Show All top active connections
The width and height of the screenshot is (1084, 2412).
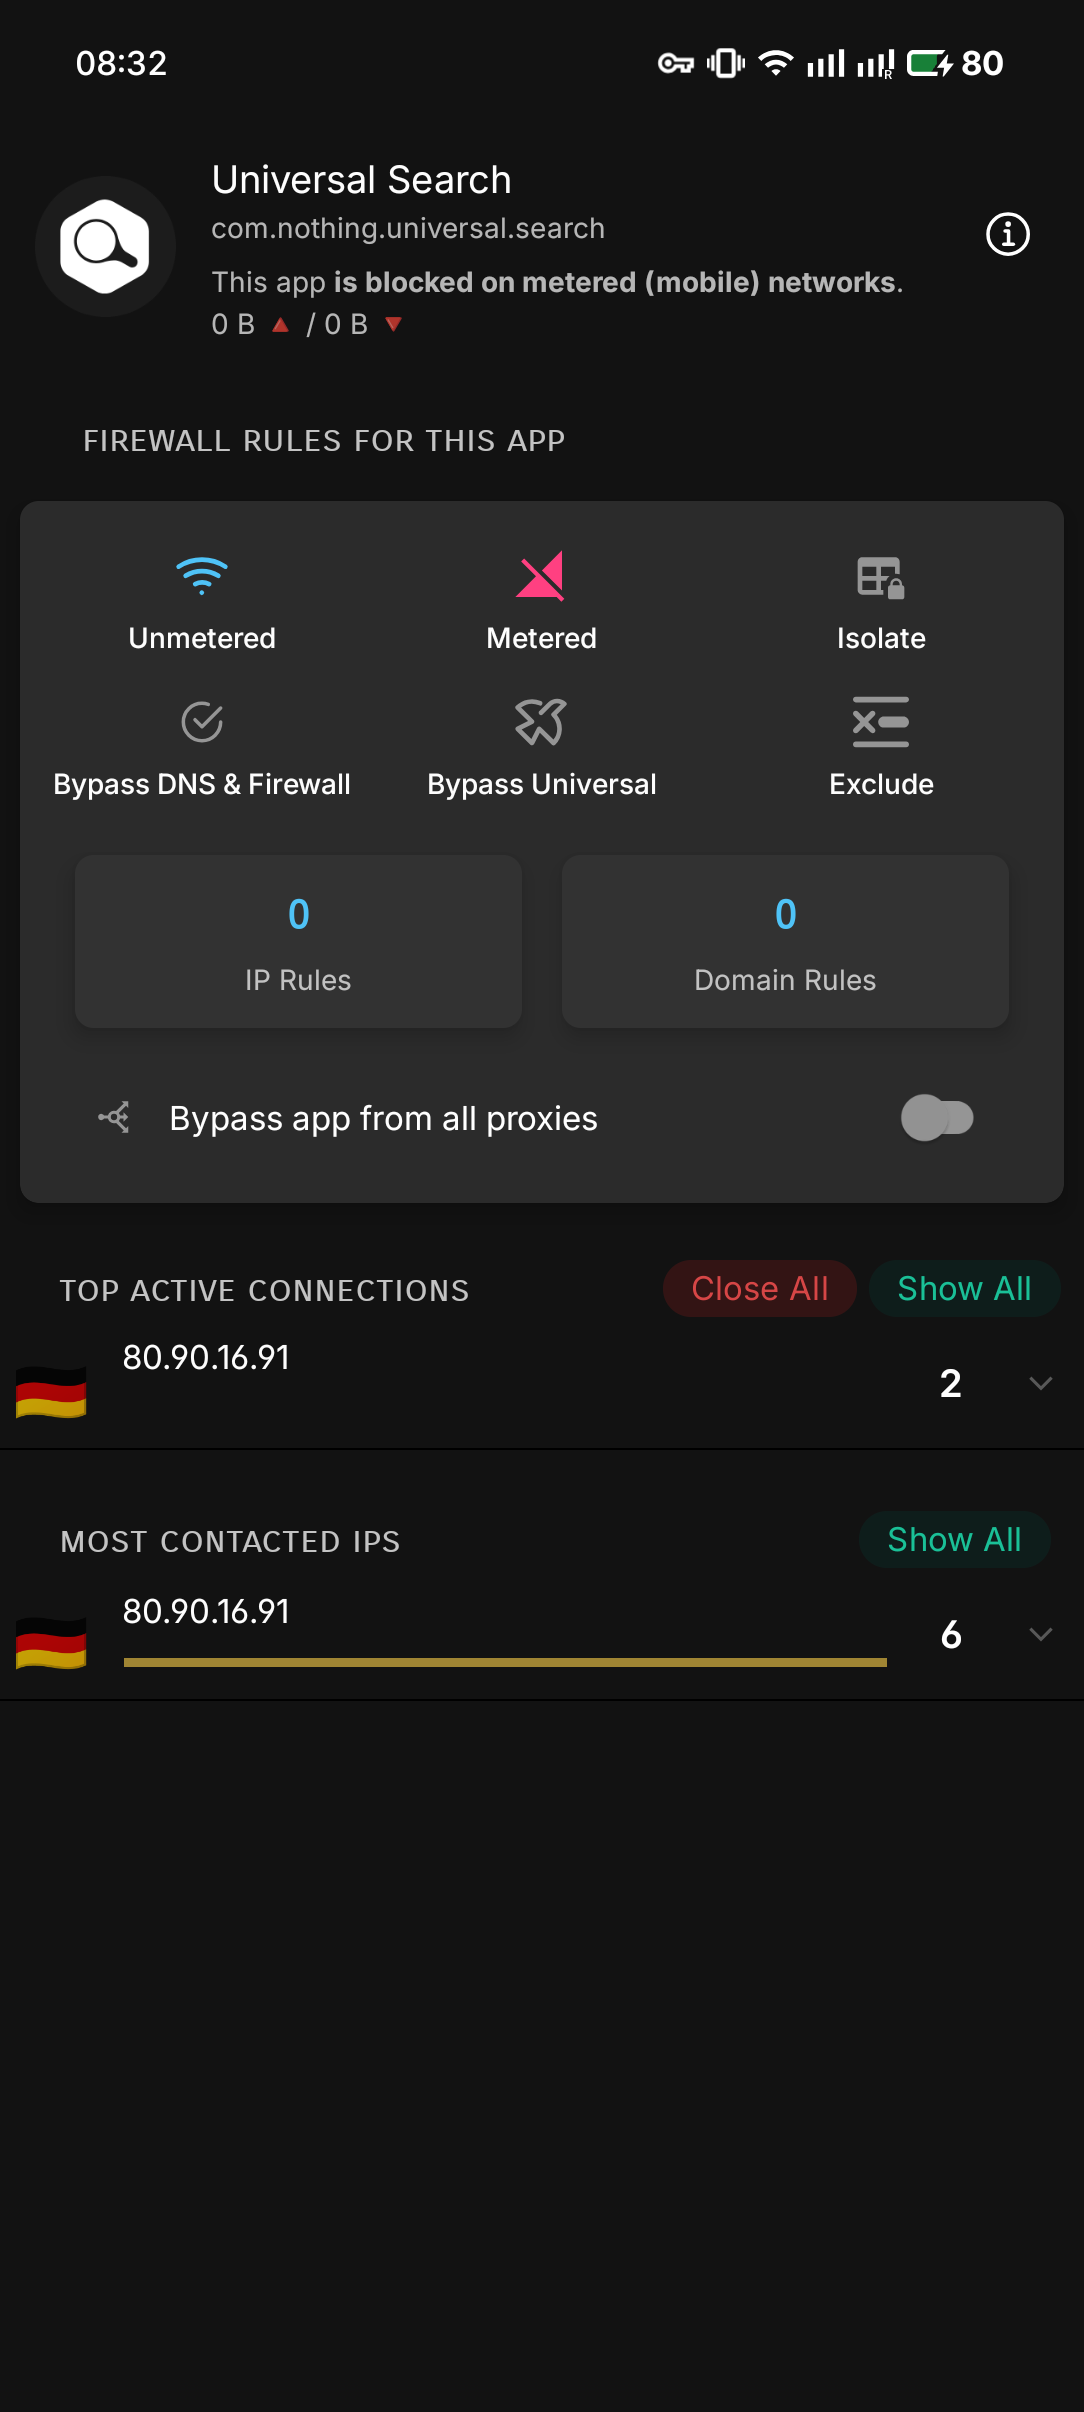tap(963, 1289)
